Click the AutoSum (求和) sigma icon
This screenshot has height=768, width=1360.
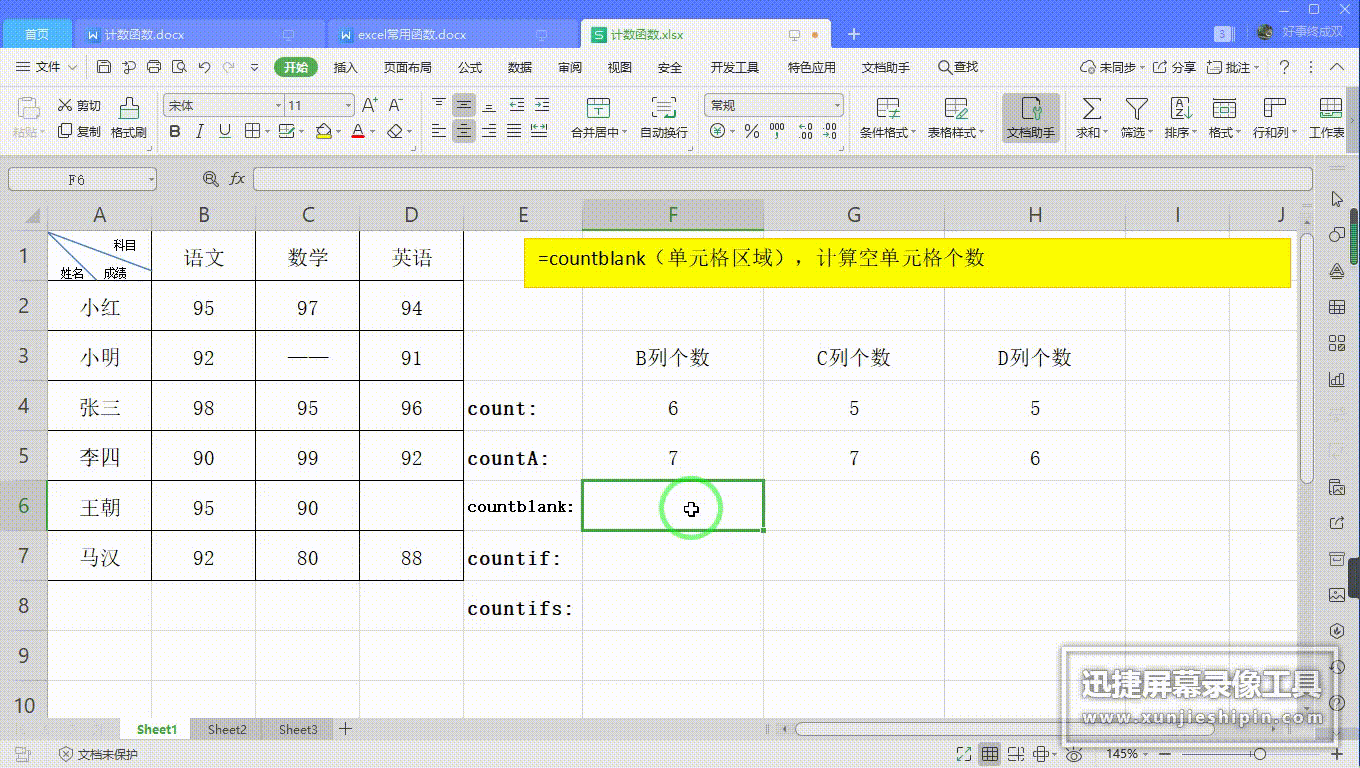1091,108
